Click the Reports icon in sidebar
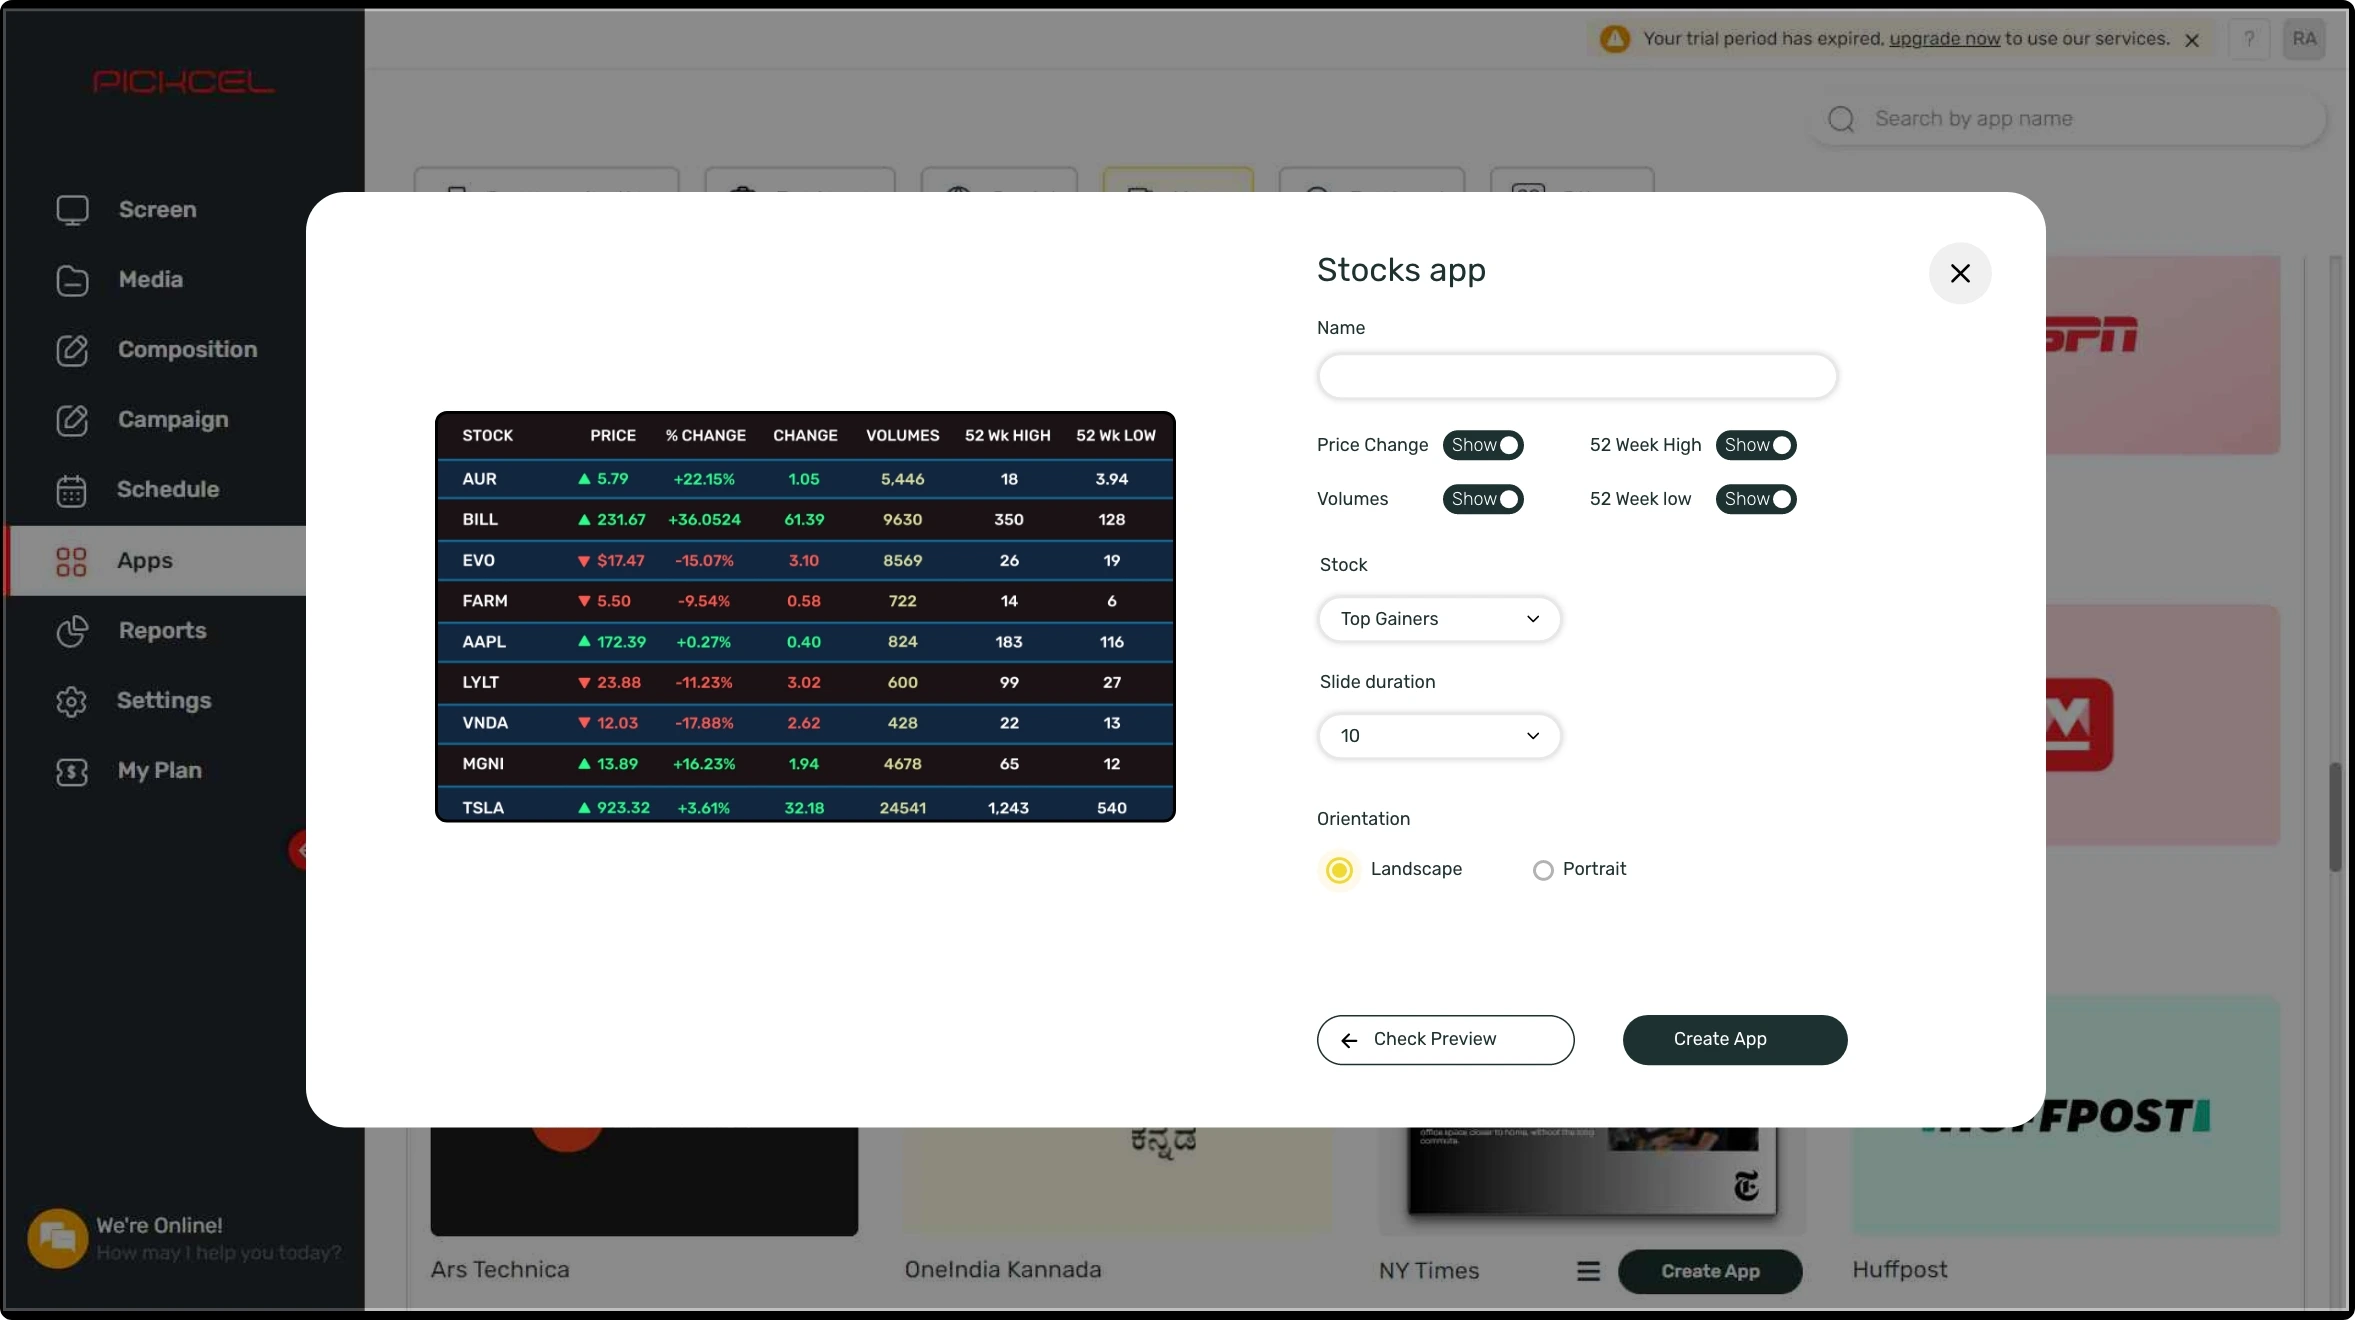This screenshot has height=1320, width=2355. pos(70,631)
